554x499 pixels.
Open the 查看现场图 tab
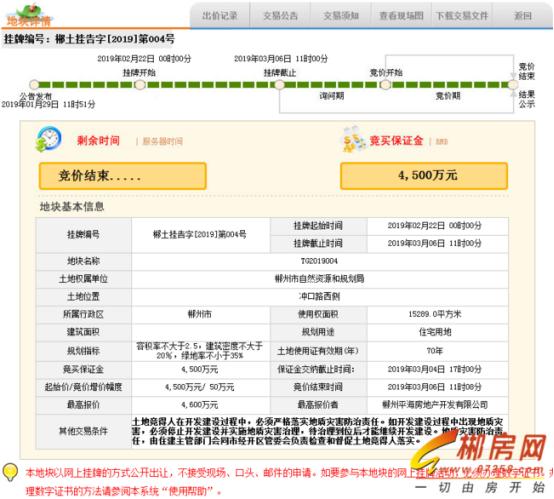[401, 16]
